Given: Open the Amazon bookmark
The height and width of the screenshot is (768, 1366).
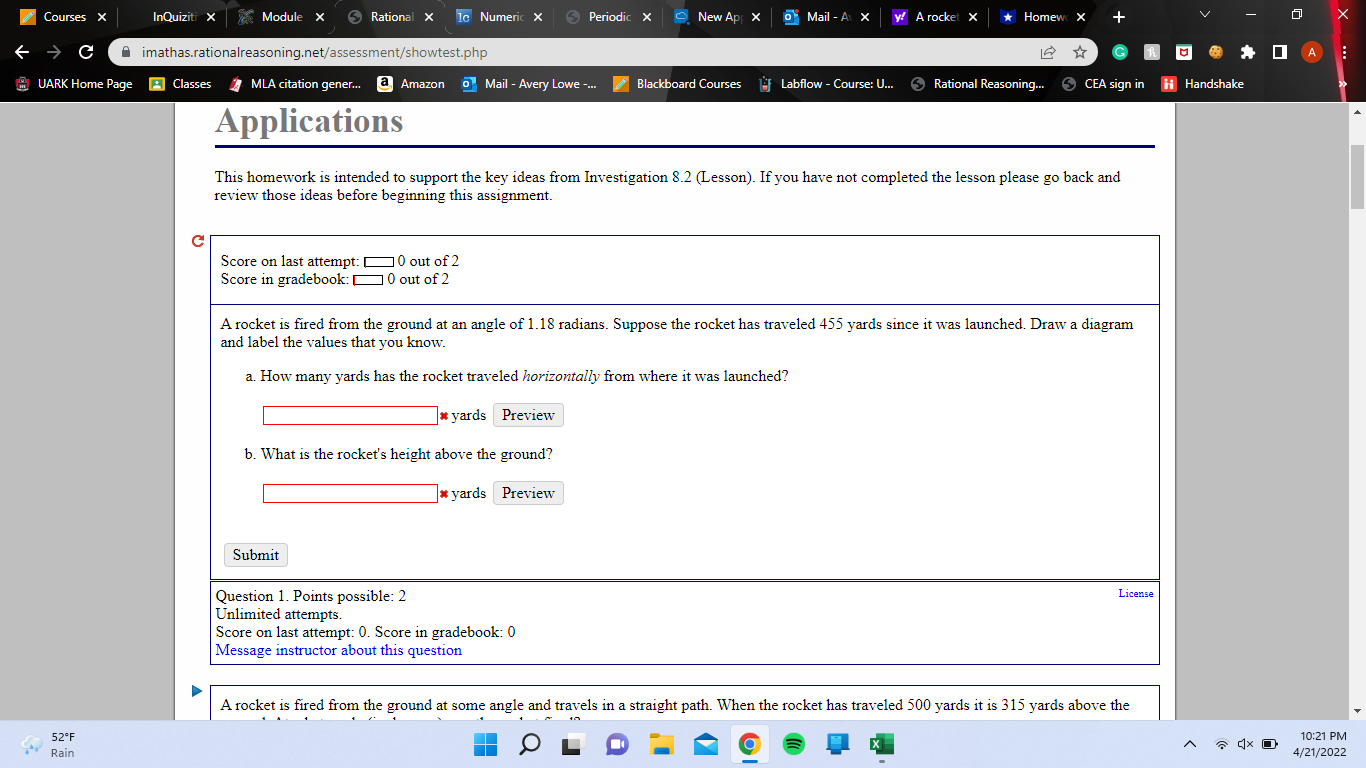Looking at the screenshot, I should (x=411, y=84).
